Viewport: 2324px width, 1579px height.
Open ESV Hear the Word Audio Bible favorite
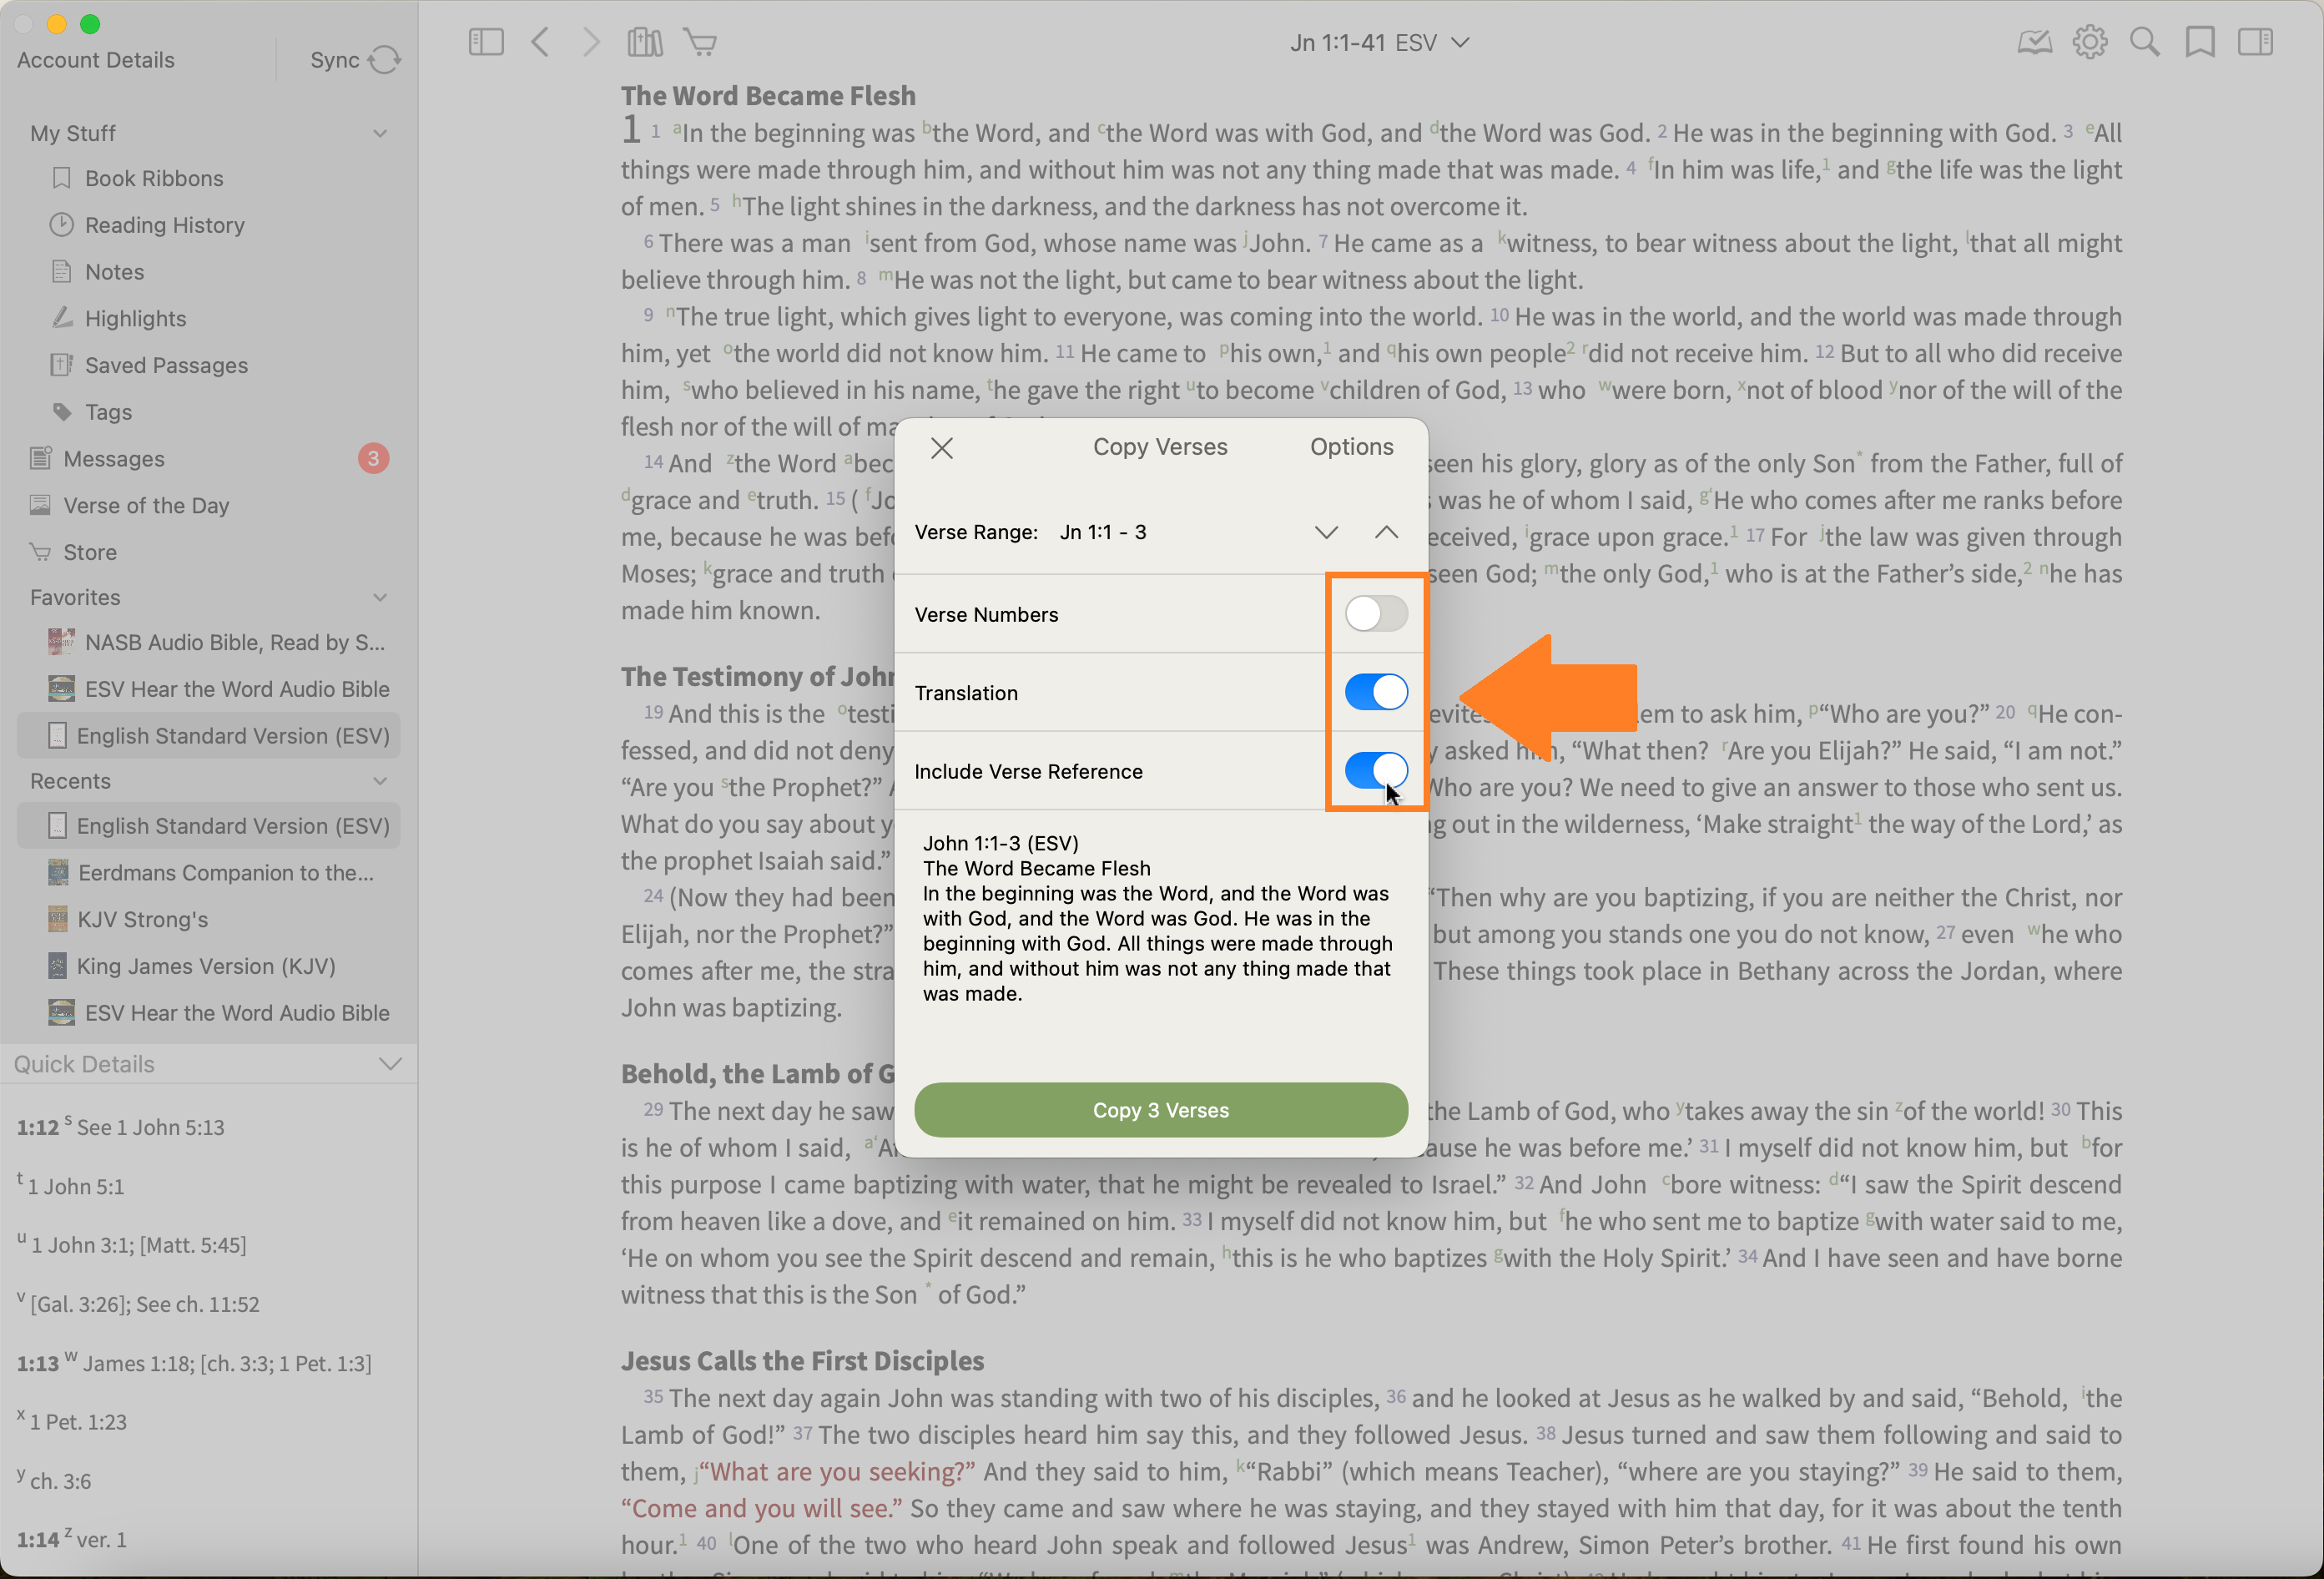237,689
